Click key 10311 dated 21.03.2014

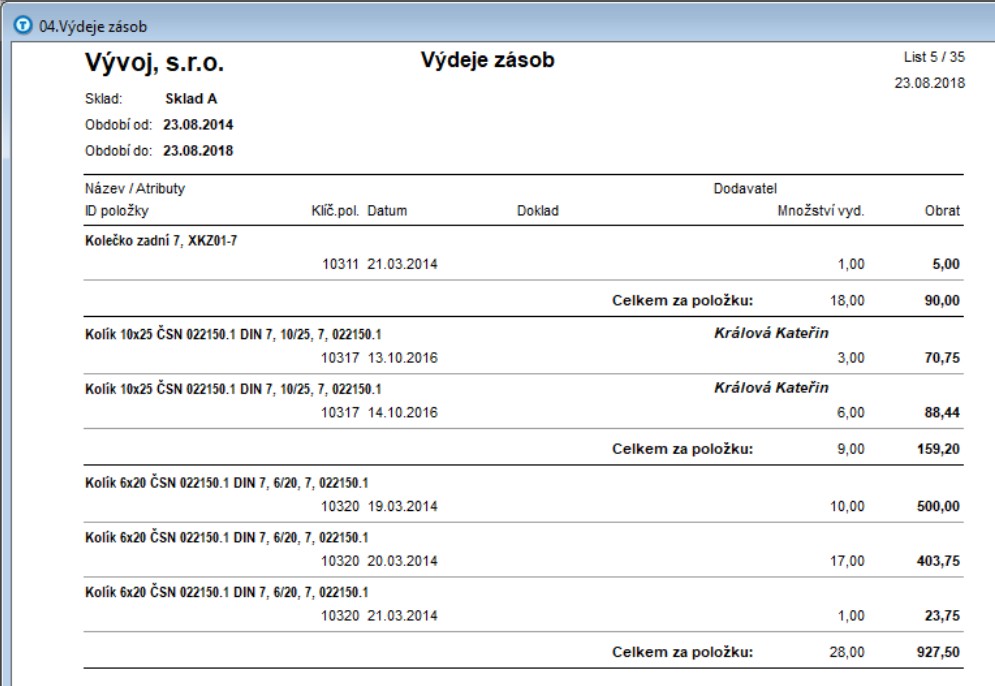click(340, 264)
